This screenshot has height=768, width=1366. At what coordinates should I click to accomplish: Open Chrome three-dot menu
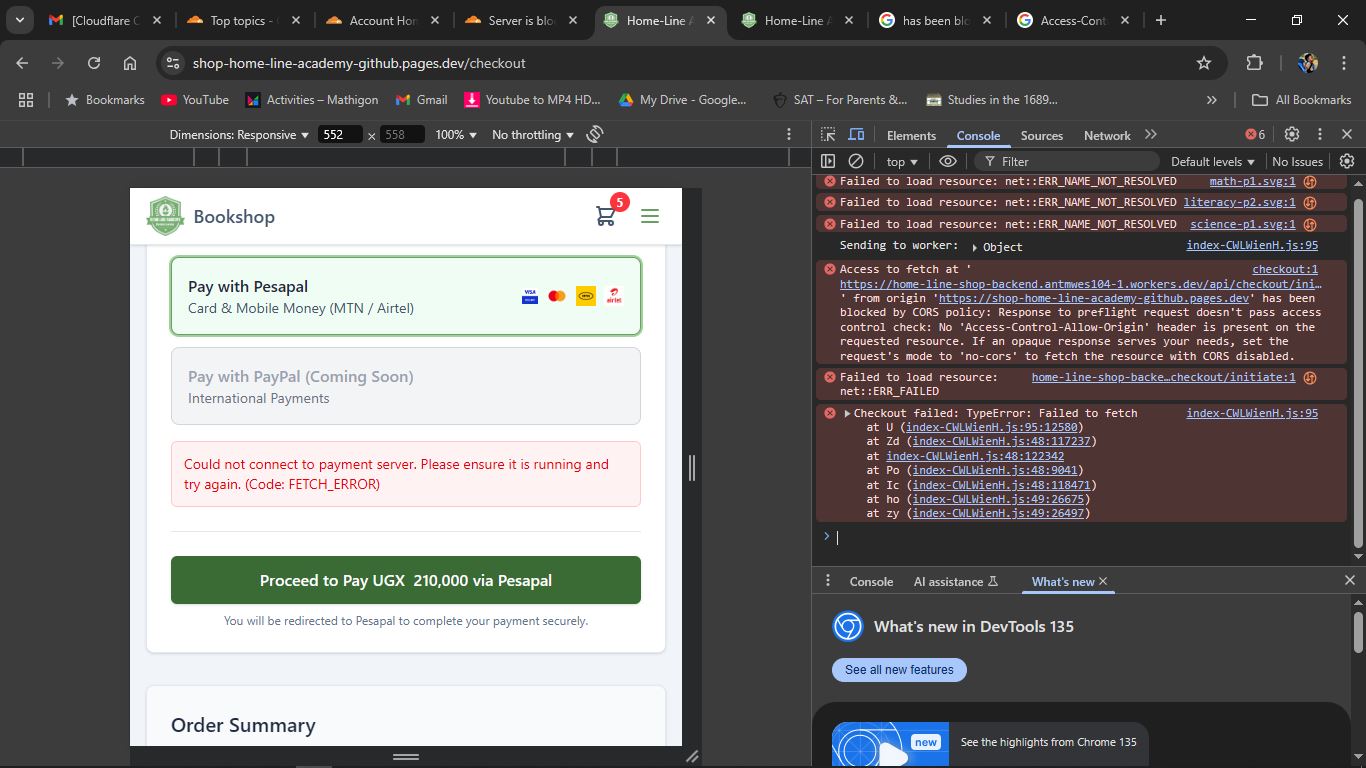tap(1343, 63)
